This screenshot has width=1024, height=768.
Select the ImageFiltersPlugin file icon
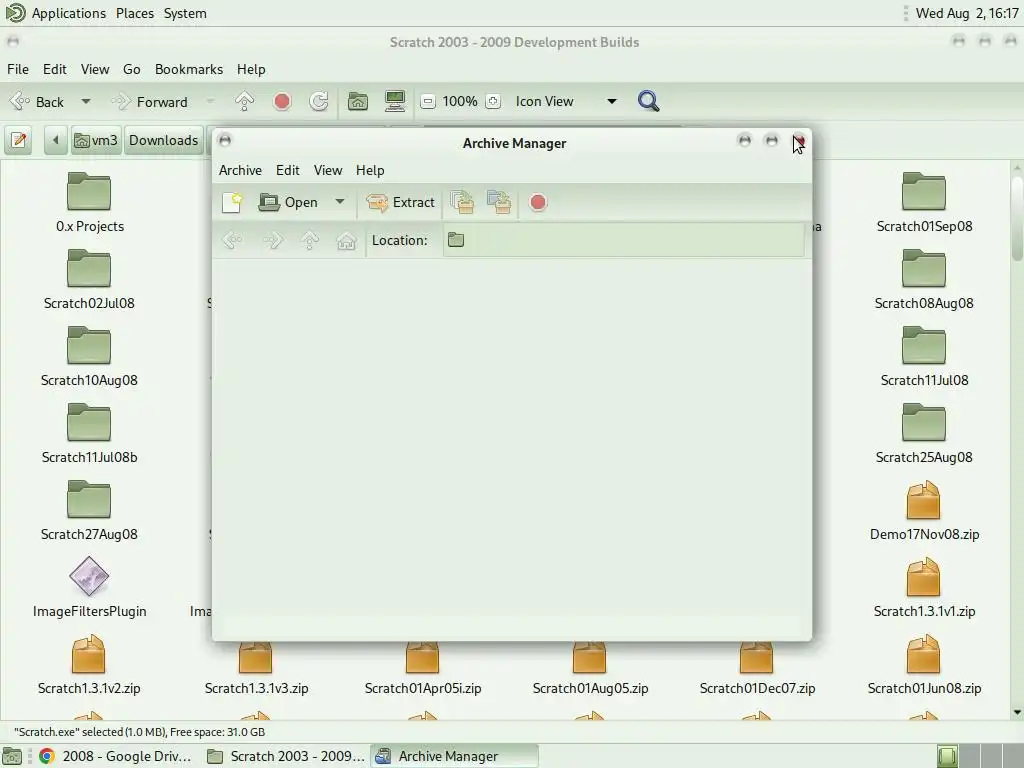(x=89, y=576)
